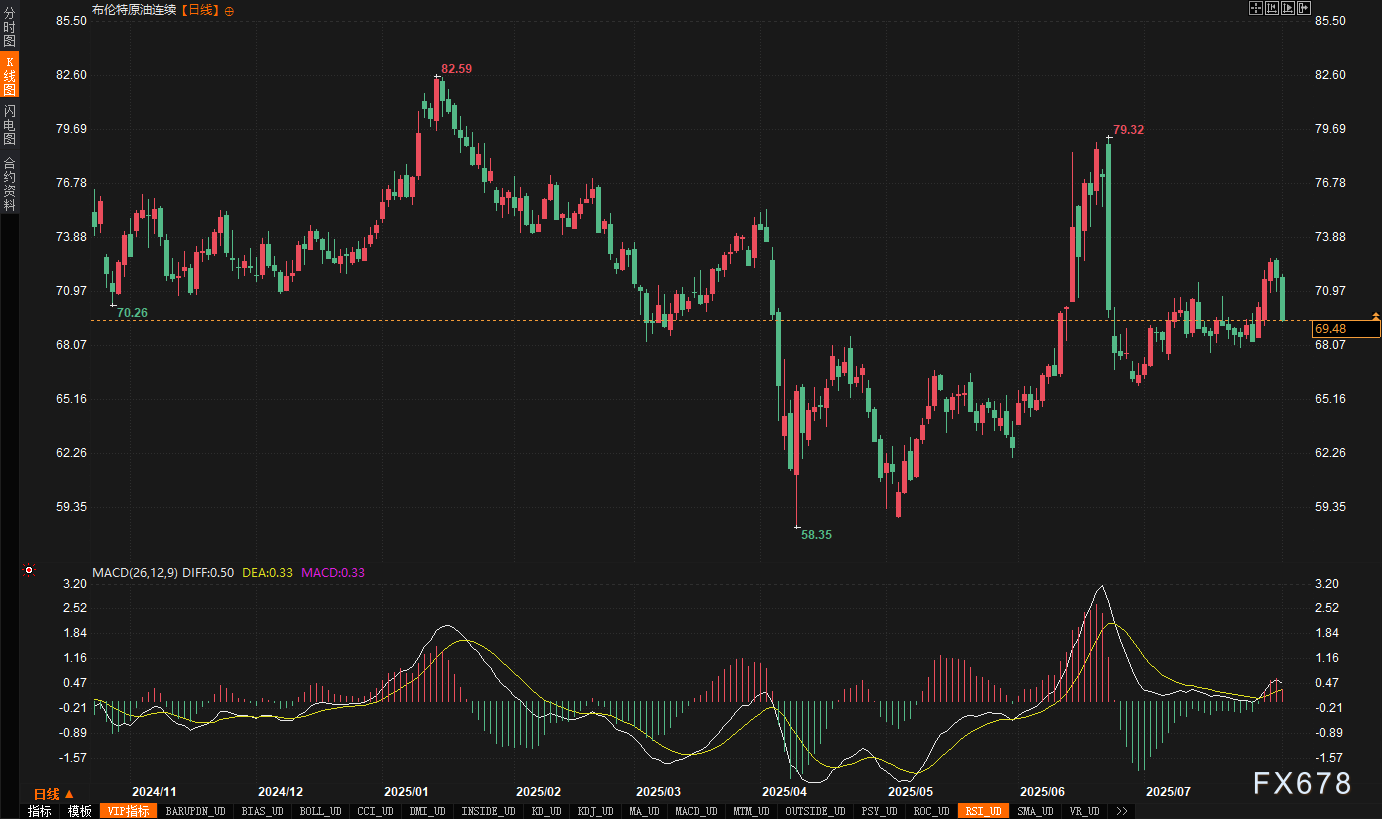Screen dimensions: 1382x819
Task: Open the 指标 tab
Action: (39, 811)
